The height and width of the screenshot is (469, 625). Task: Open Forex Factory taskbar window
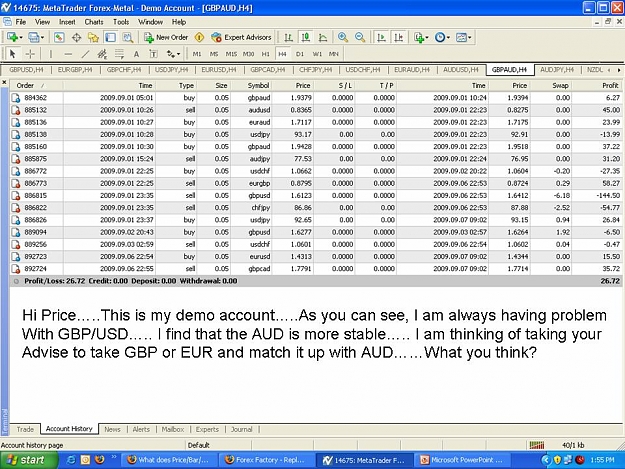coord(266,460)
